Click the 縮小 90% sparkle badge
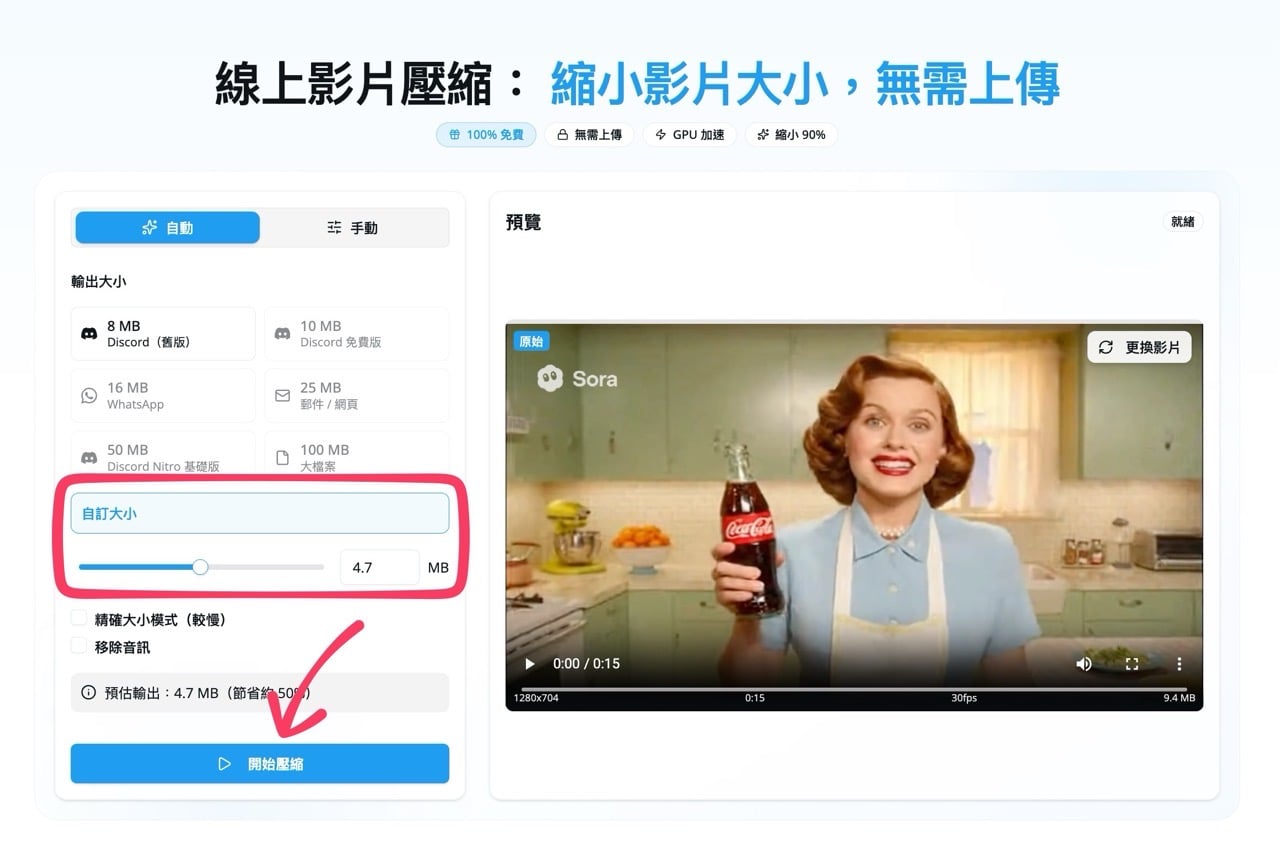 click(x=762, y=135)
